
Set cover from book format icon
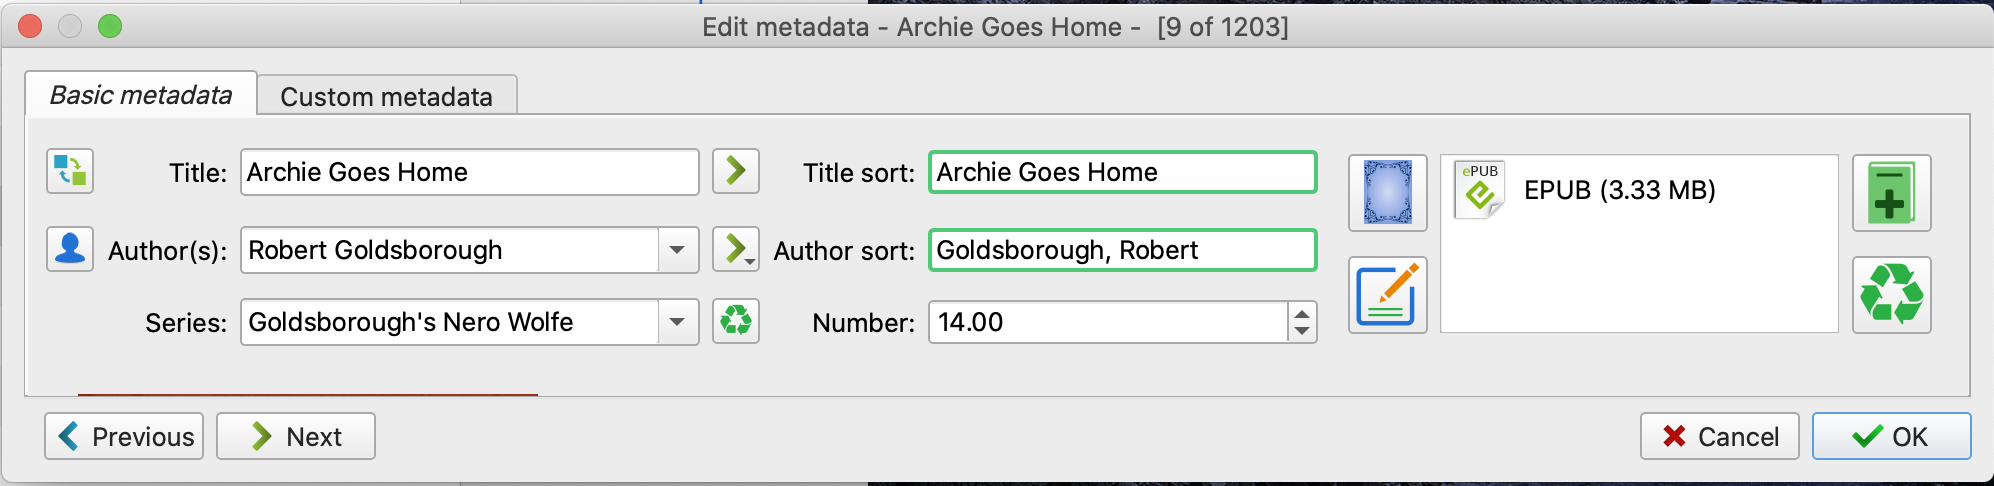[1387, 193]
